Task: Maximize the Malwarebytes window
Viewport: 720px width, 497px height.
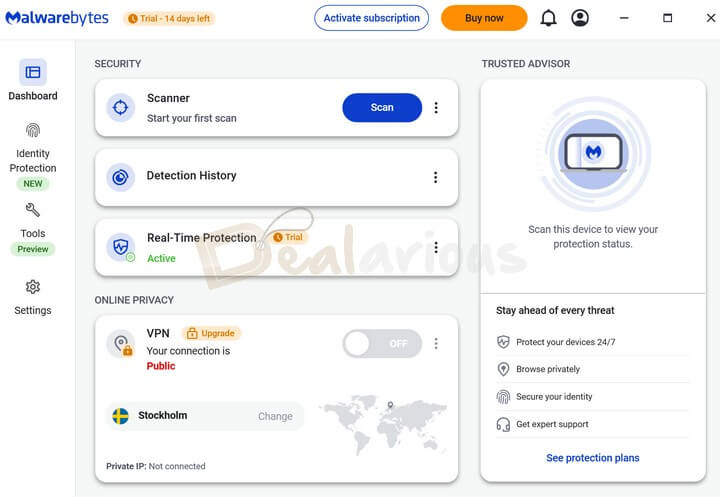Action: [668, 18]
